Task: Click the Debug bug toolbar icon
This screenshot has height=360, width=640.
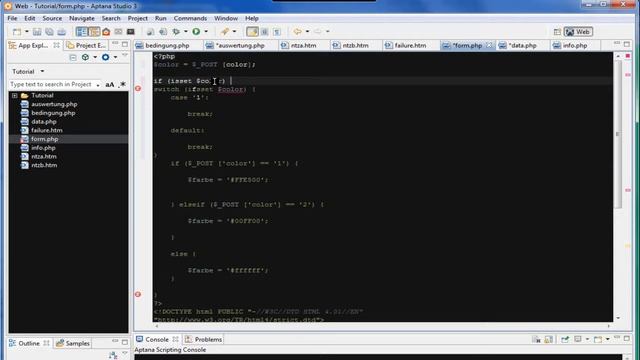Action: click(176, 31)
